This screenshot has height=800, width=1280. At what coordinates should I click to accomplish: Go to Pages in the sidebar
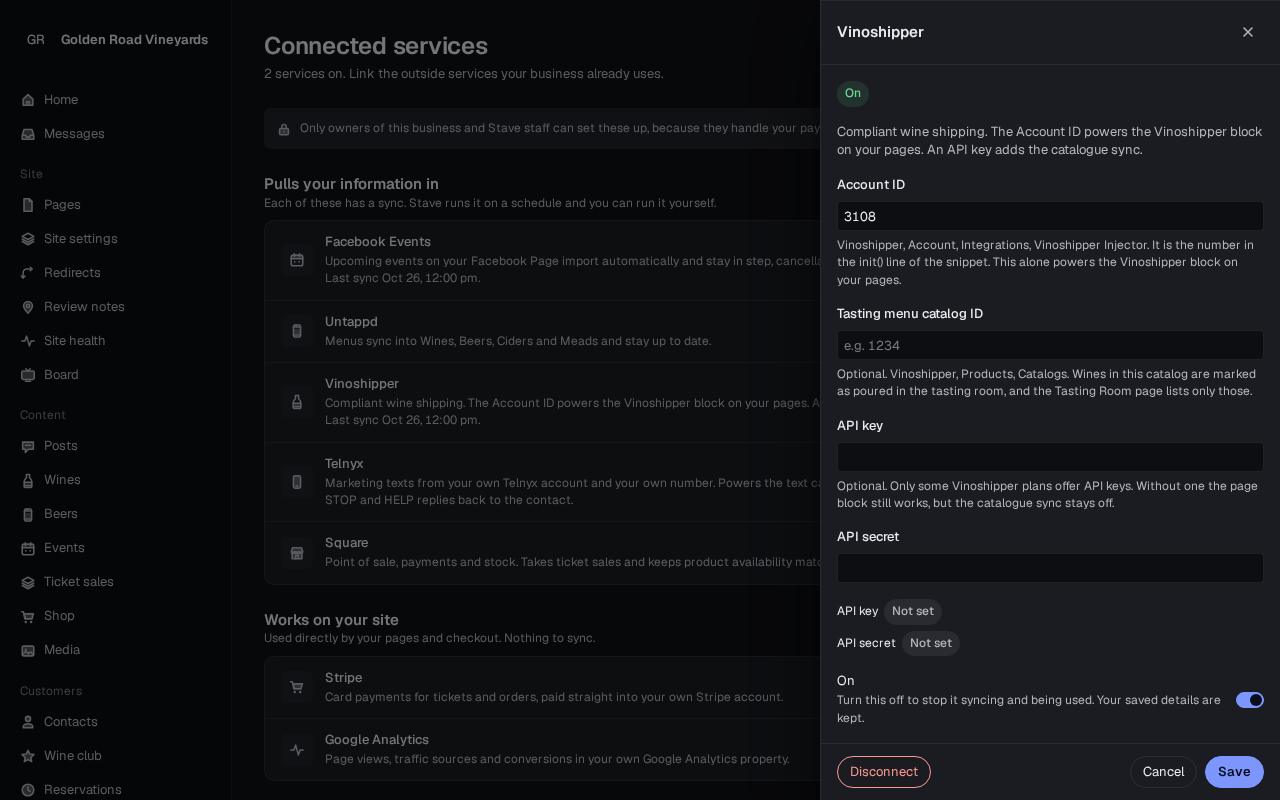click(x=115, y=205)
